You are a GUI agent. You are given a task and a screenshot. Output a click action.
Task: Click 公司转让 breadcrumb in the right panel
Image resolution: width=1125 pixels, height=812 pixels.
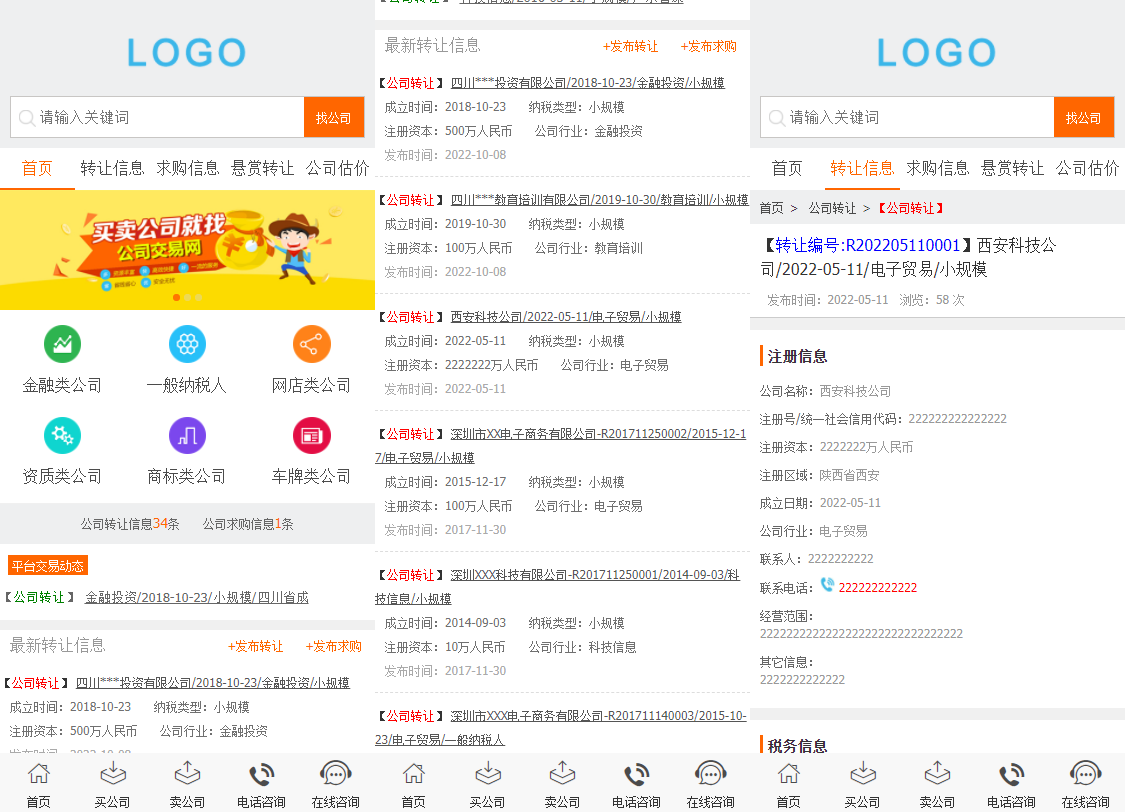coord(832,208)
